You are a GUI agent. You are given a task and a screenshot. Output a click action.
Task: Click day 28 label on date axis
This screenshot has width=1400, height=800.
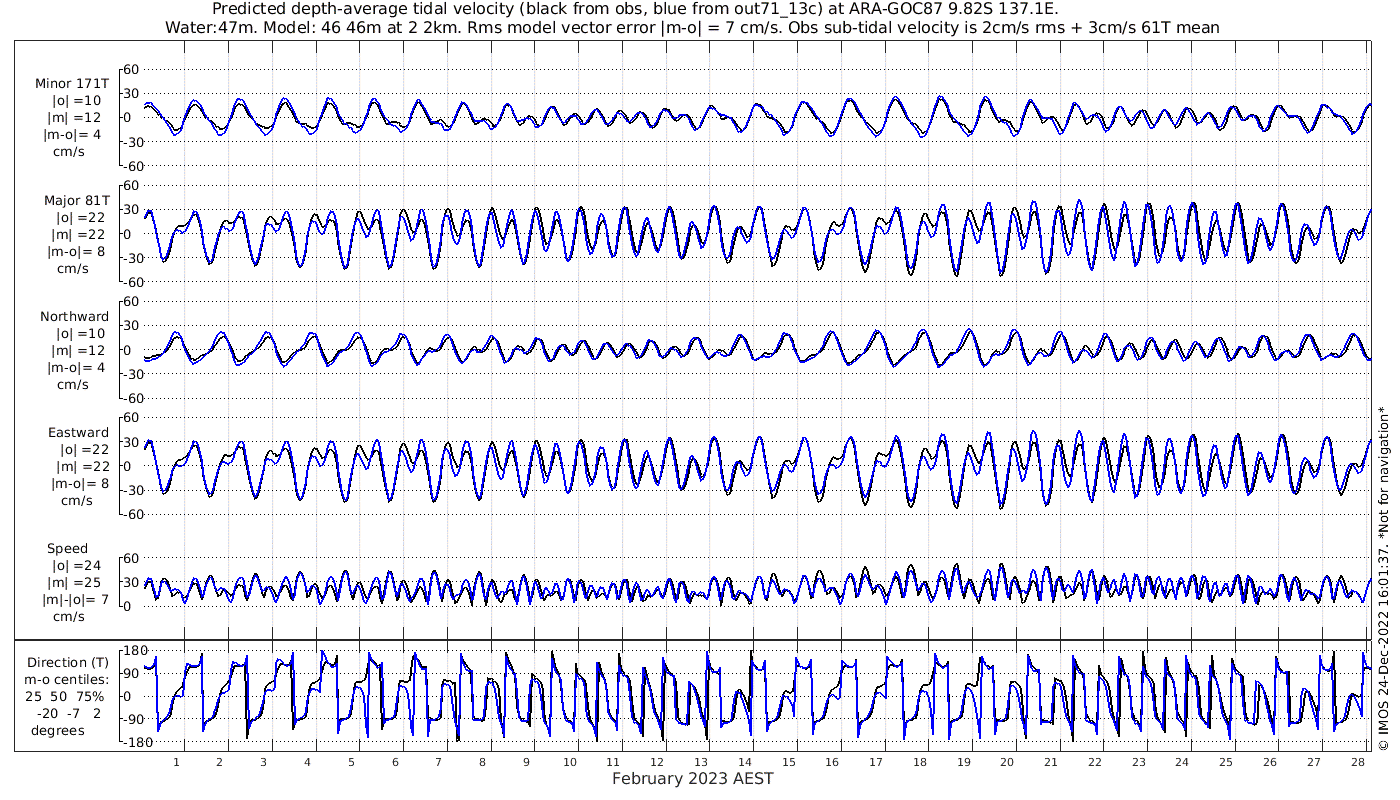click(1357, 761)
